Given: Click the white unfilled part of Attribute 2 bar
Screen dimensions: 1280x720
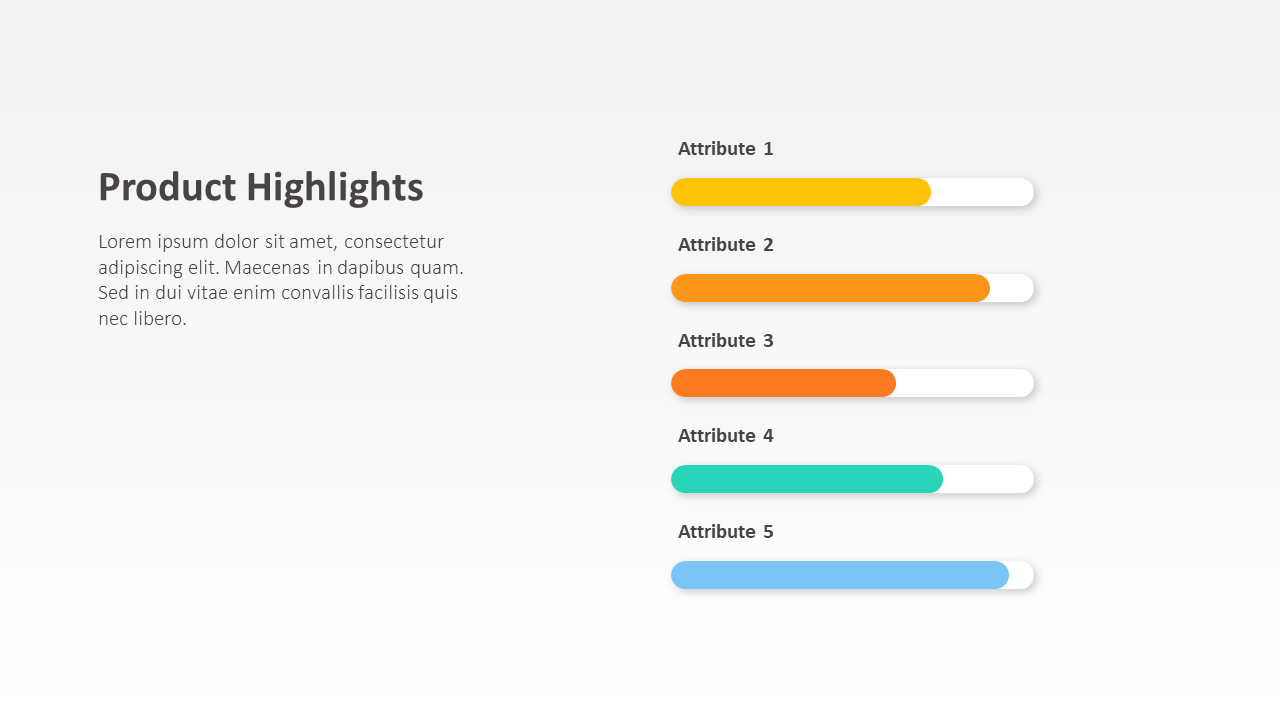Looking at the screenshot, I should pyautogui.click(x=1012, y=288).
